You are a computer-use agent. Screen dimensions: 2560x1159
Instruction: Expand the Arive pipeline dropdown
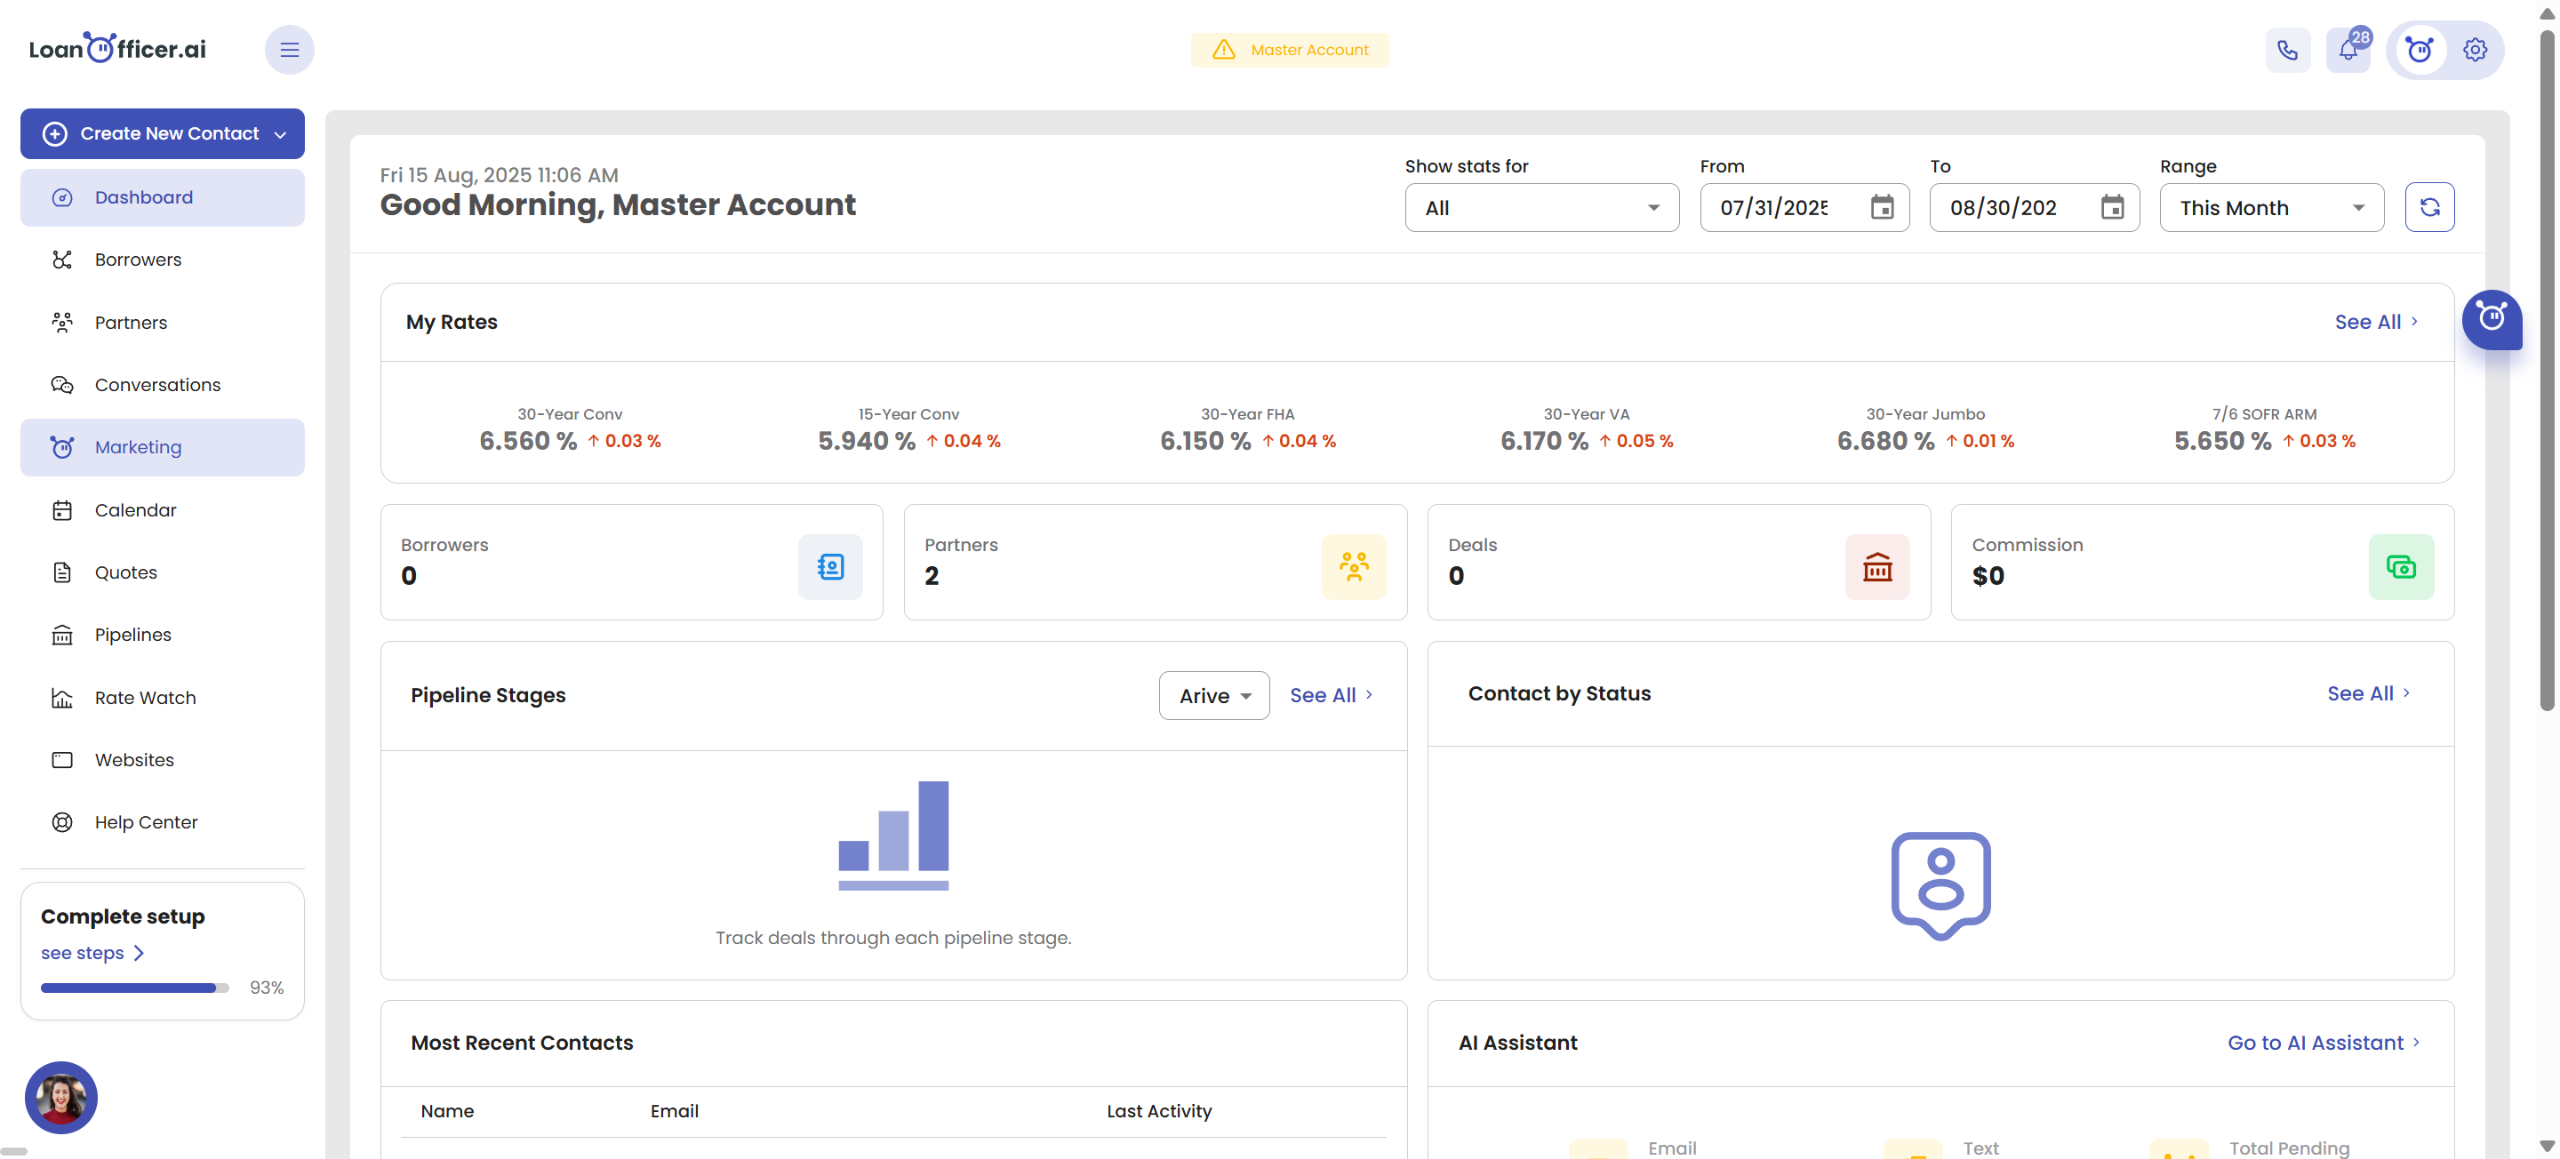[x=1214, y=695]
